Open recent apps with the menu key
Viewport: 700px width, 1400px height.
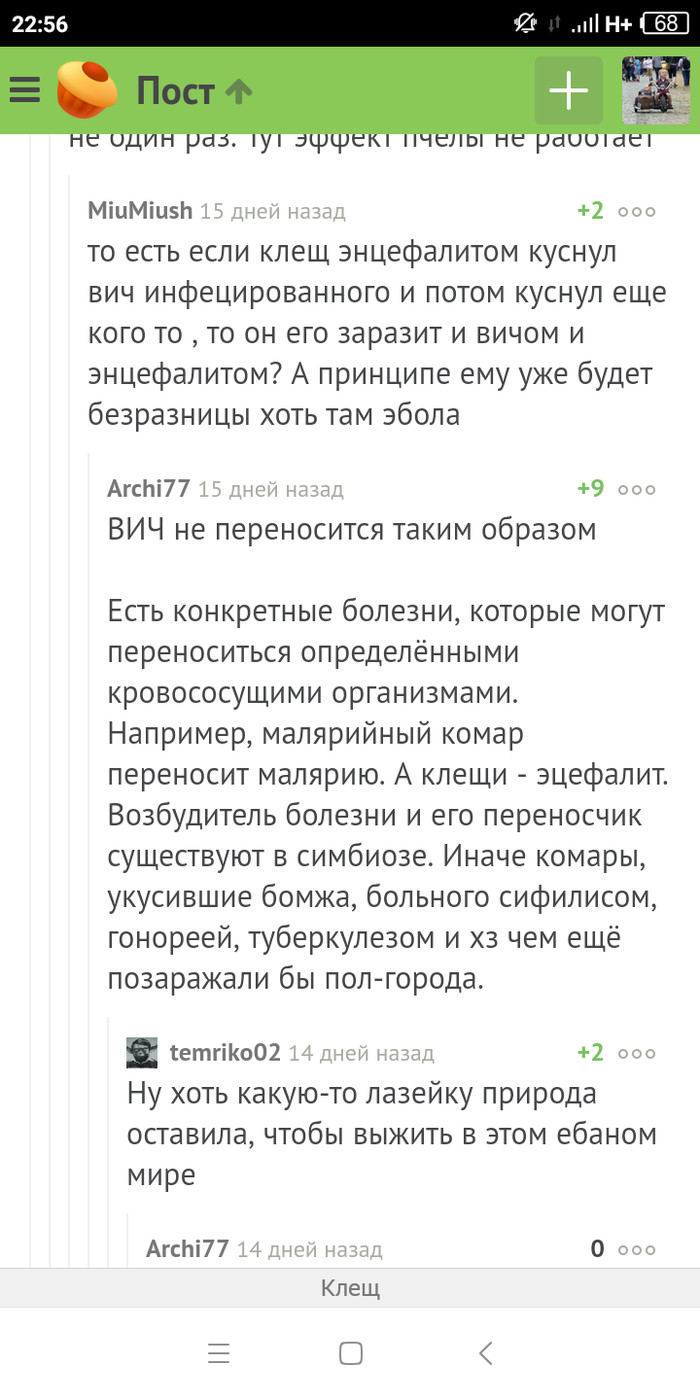218,1354
